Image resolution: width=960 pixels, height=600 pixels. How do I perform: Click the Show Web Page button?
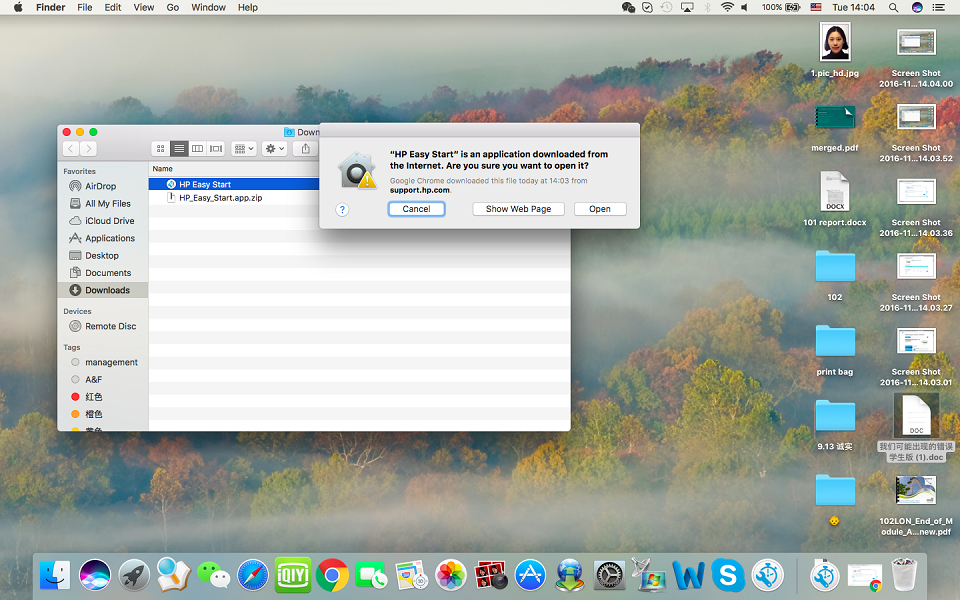click(518, 209)
